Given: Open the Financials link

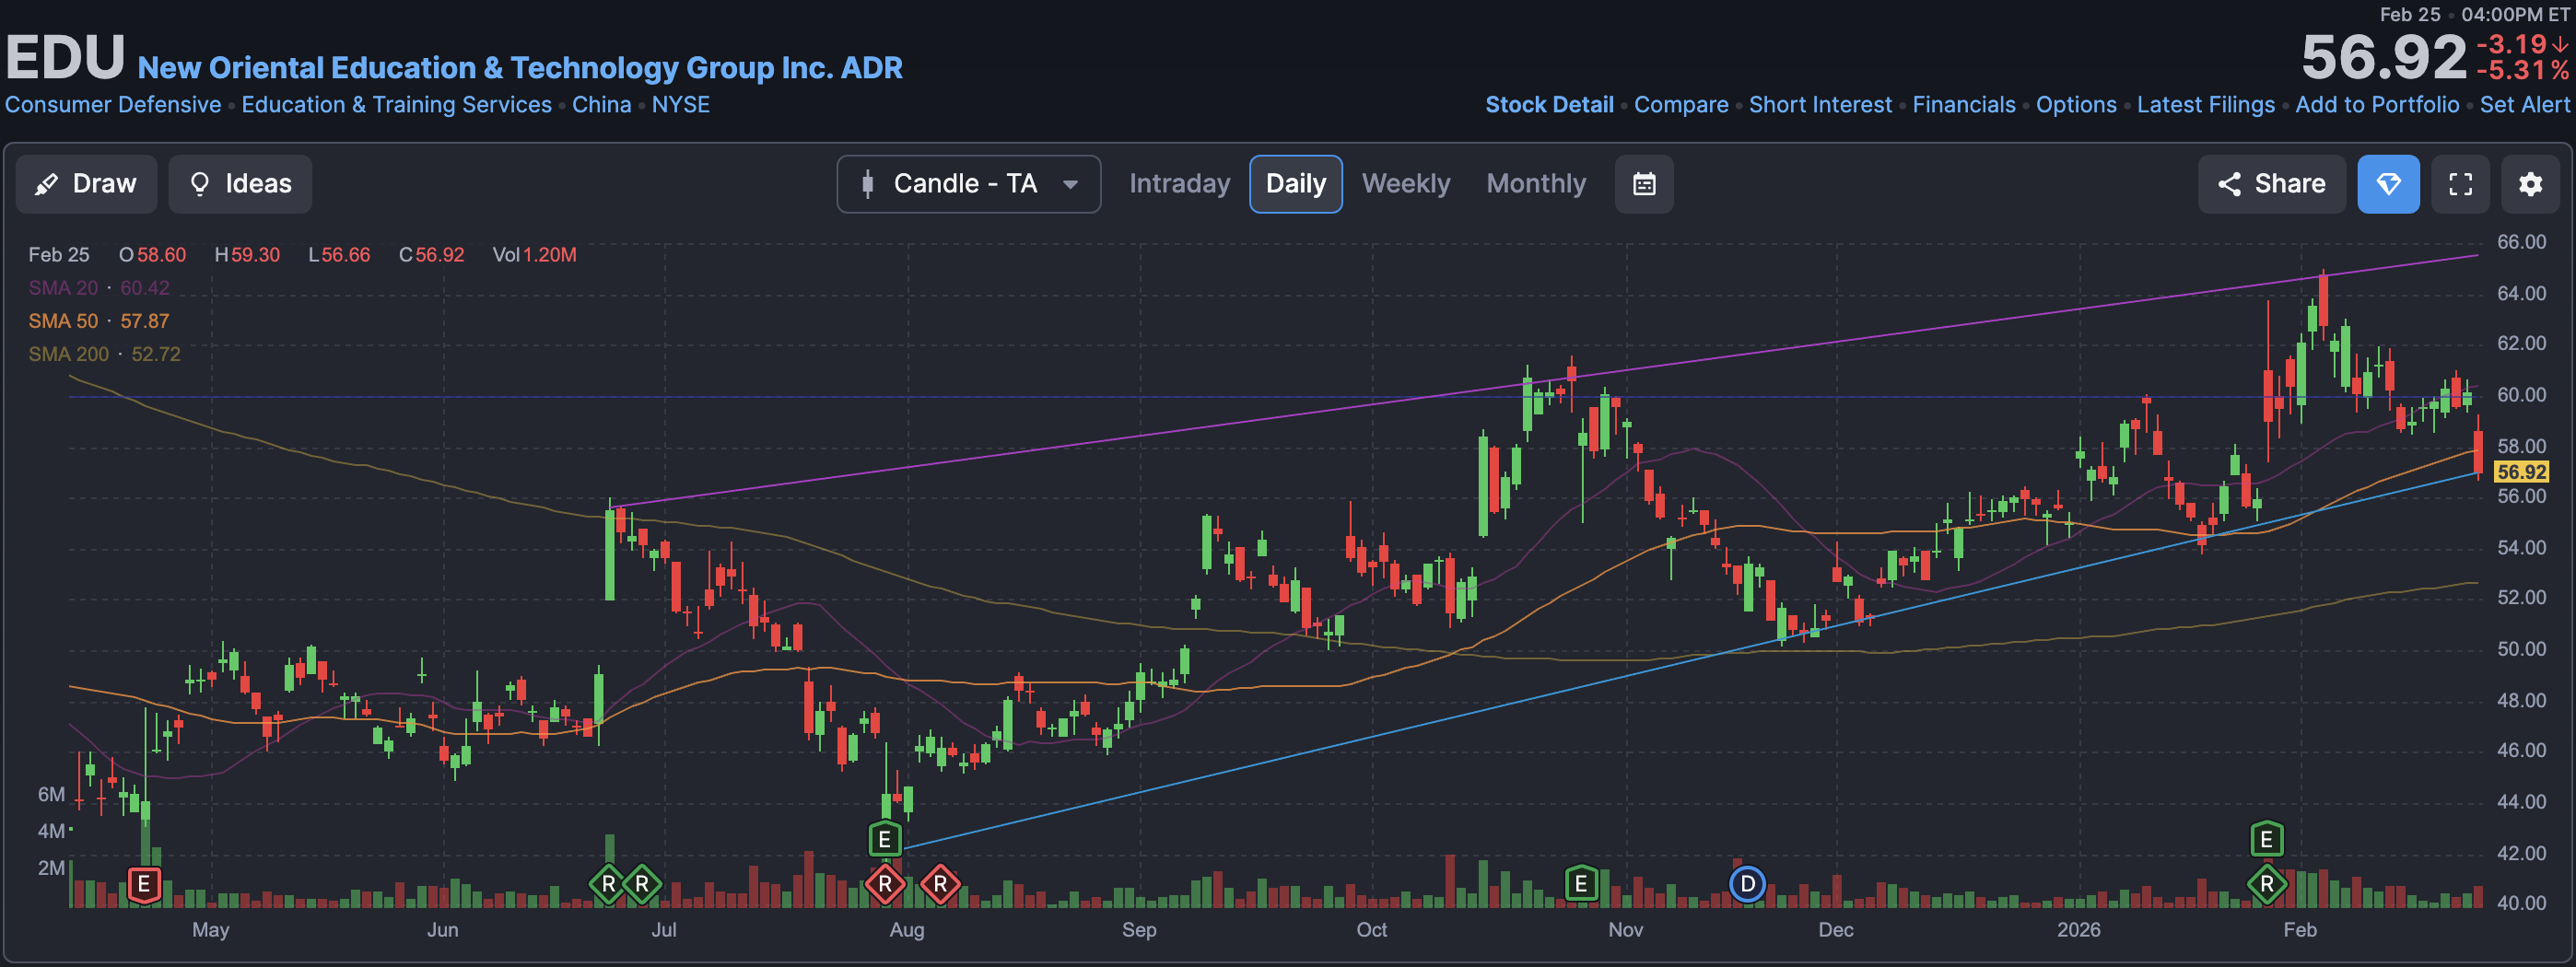Looking at the screenshot, I should pyautogui.click(x=1963, y=105).
